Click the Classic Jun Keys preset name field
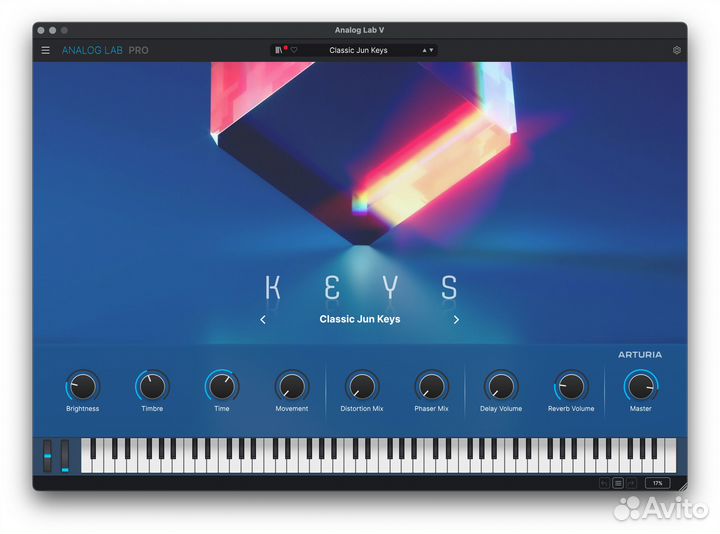This screenshot has width=720, height=534. [358, 50]
